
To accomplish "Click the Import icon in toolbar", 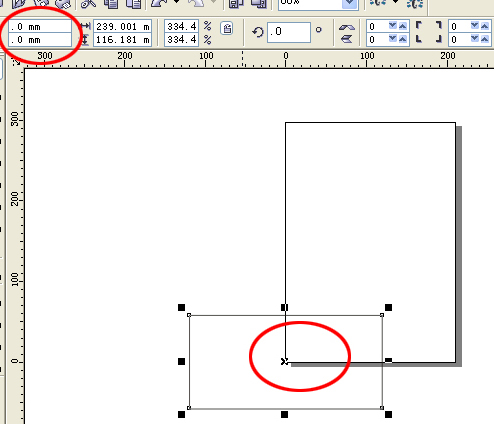I will (x=236, y=3).
